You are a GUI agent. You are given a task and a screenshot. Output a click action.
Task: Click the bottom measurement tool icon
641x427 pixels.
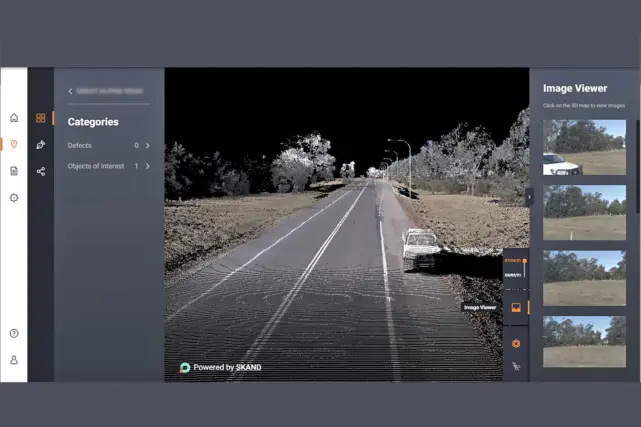point(516,367)
